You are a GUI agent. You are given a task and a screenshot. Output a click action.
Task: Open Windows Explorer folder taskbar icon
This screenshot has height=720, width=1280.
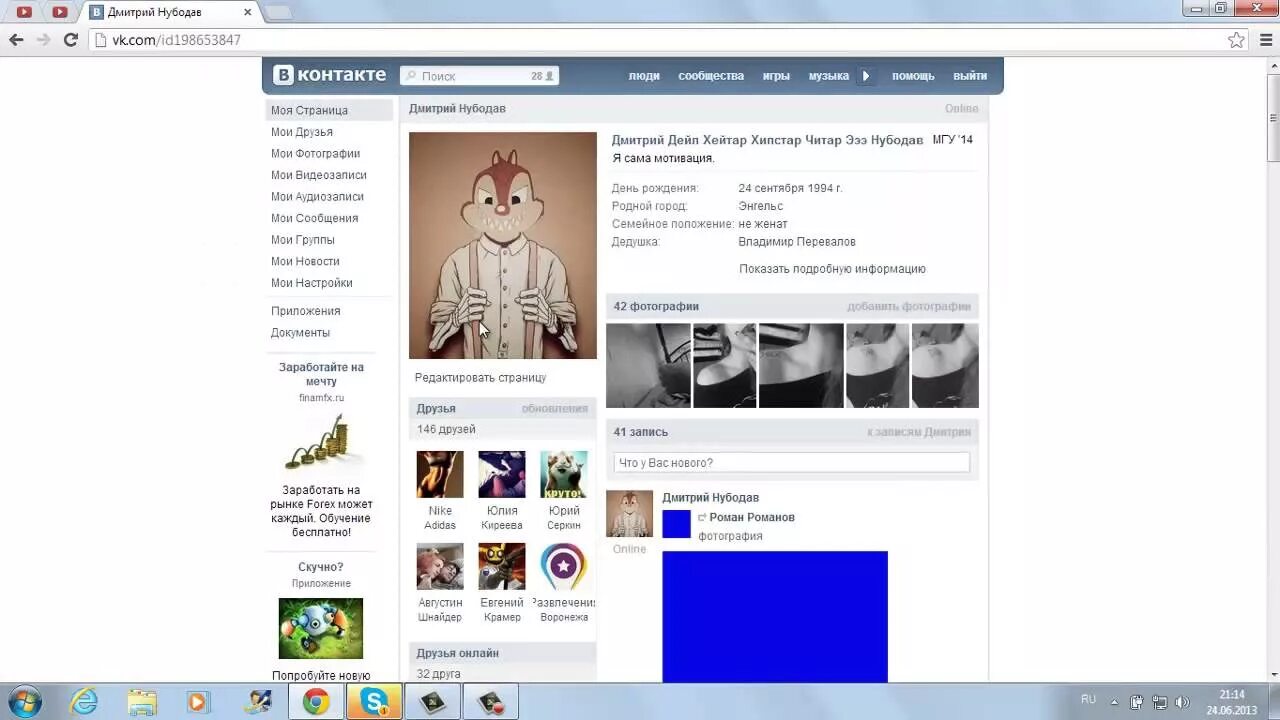(x=142, y=702)
